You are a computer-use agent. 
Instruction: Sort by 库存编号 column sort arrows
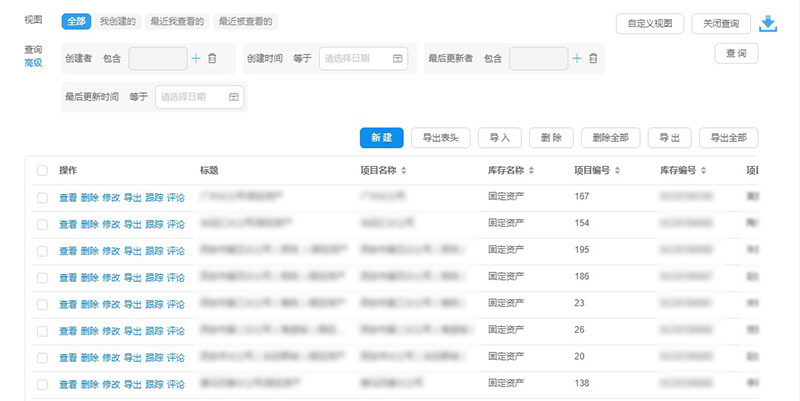705,171
